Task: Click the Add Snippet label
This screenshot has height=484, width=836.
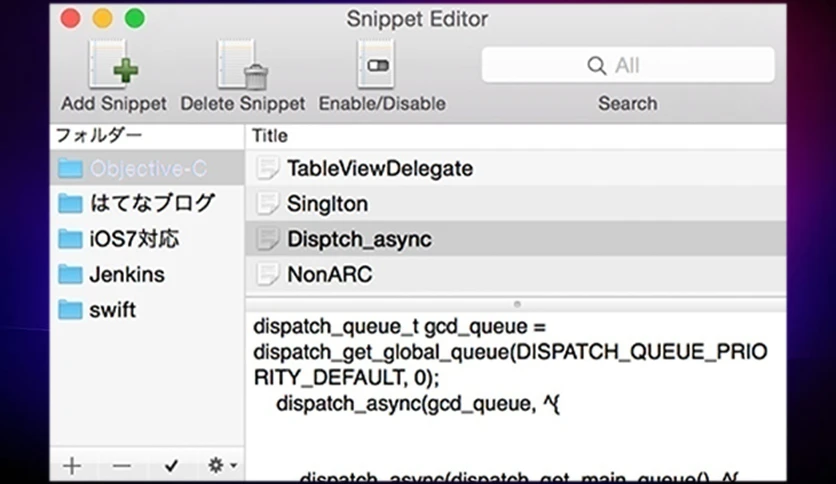Action: coord(114,103)
